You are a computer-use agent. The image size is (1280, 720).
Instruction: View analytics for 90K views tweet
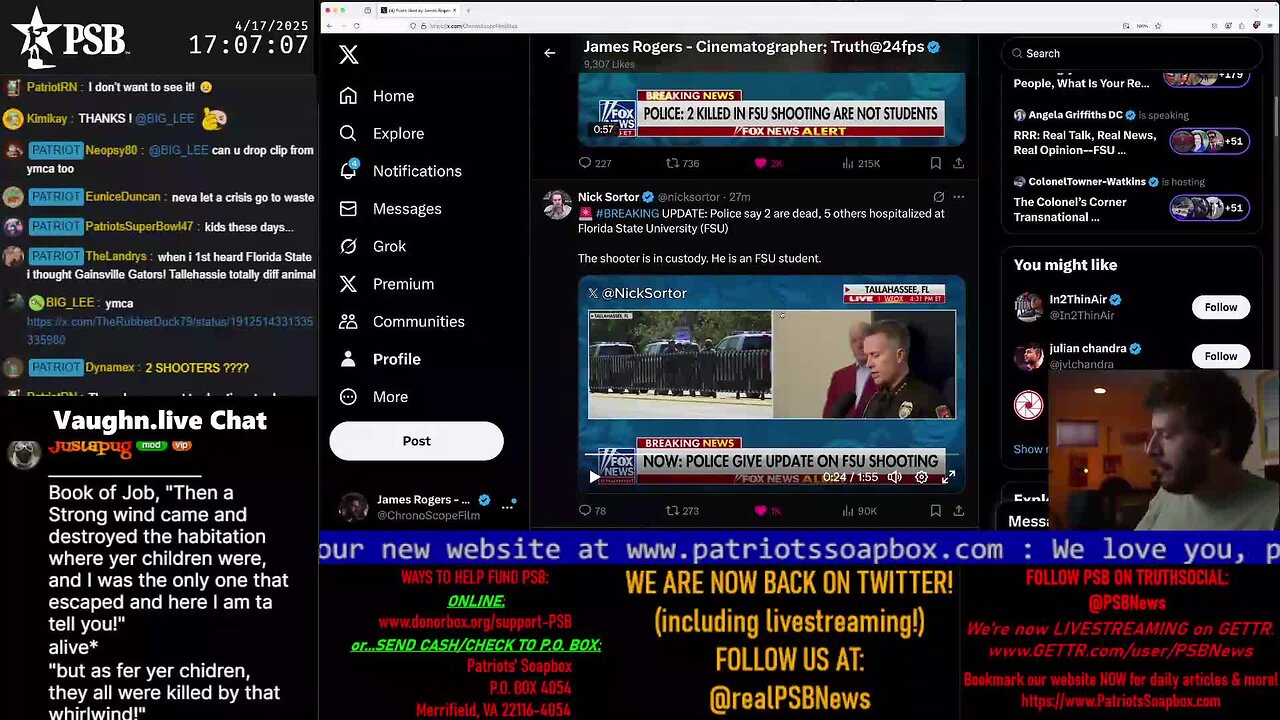(x=859, y=511)
